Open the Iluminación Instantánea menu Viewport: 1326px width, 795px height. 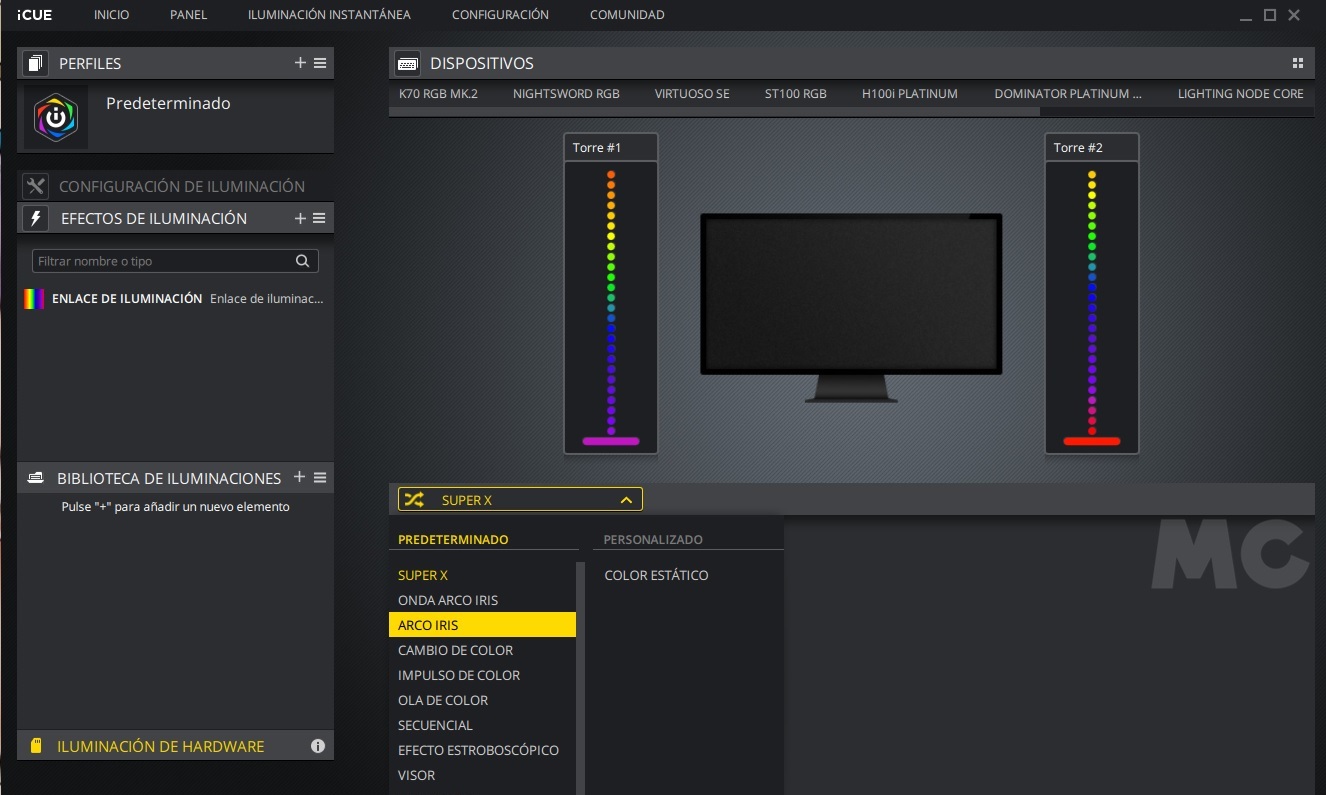329,15
